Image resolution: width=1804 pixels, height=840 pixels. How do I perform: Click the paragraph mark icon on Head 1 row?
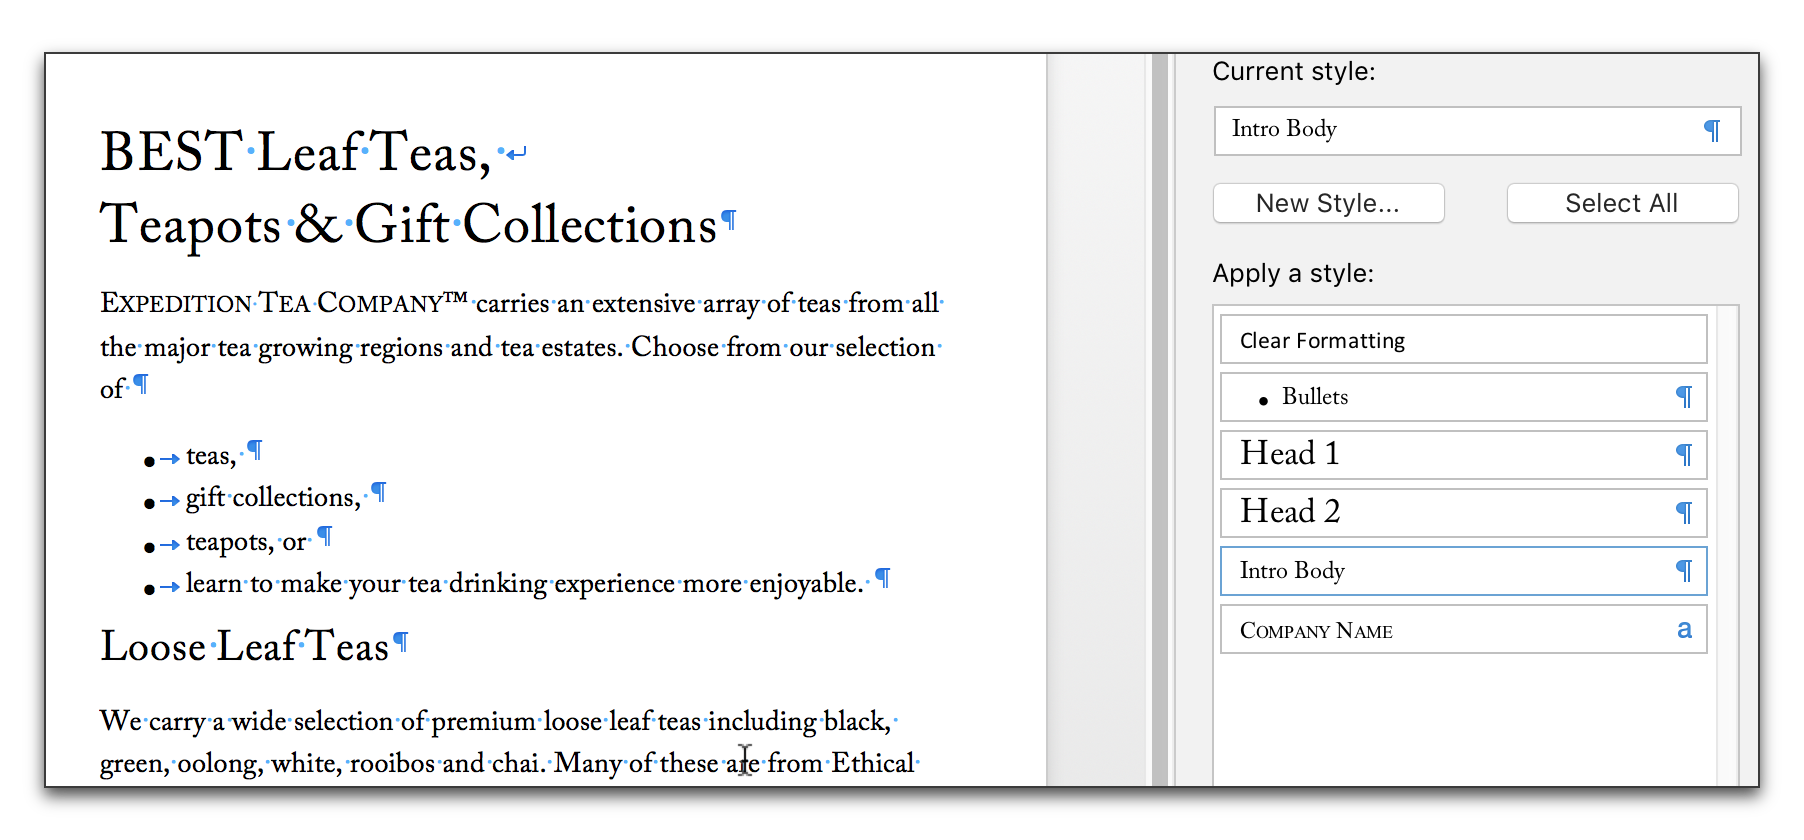point(1684,455)
